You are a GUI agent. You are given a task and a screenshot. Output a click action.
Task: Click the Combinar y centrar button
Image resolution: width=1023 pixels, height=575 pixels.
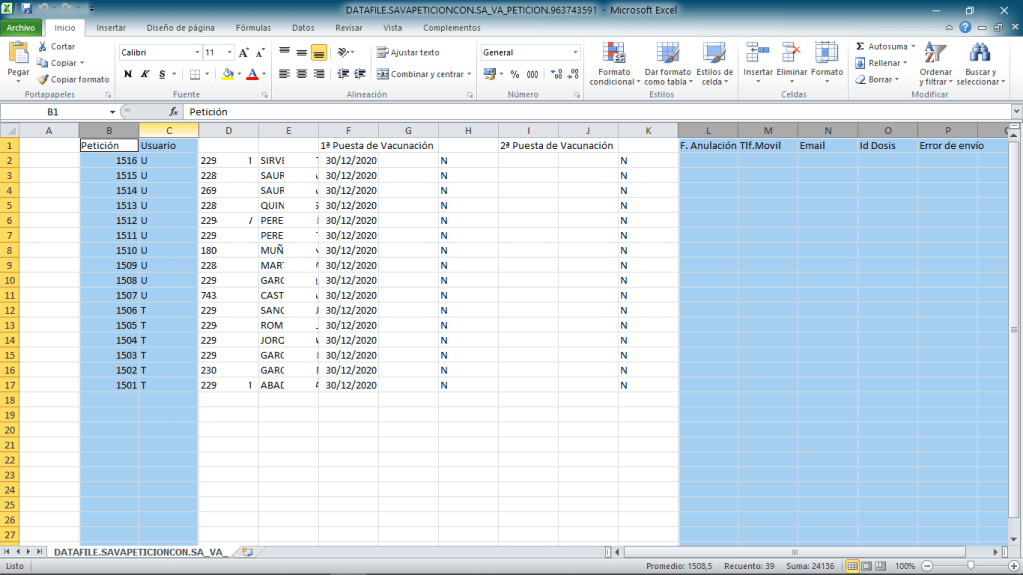coord(420,74)
